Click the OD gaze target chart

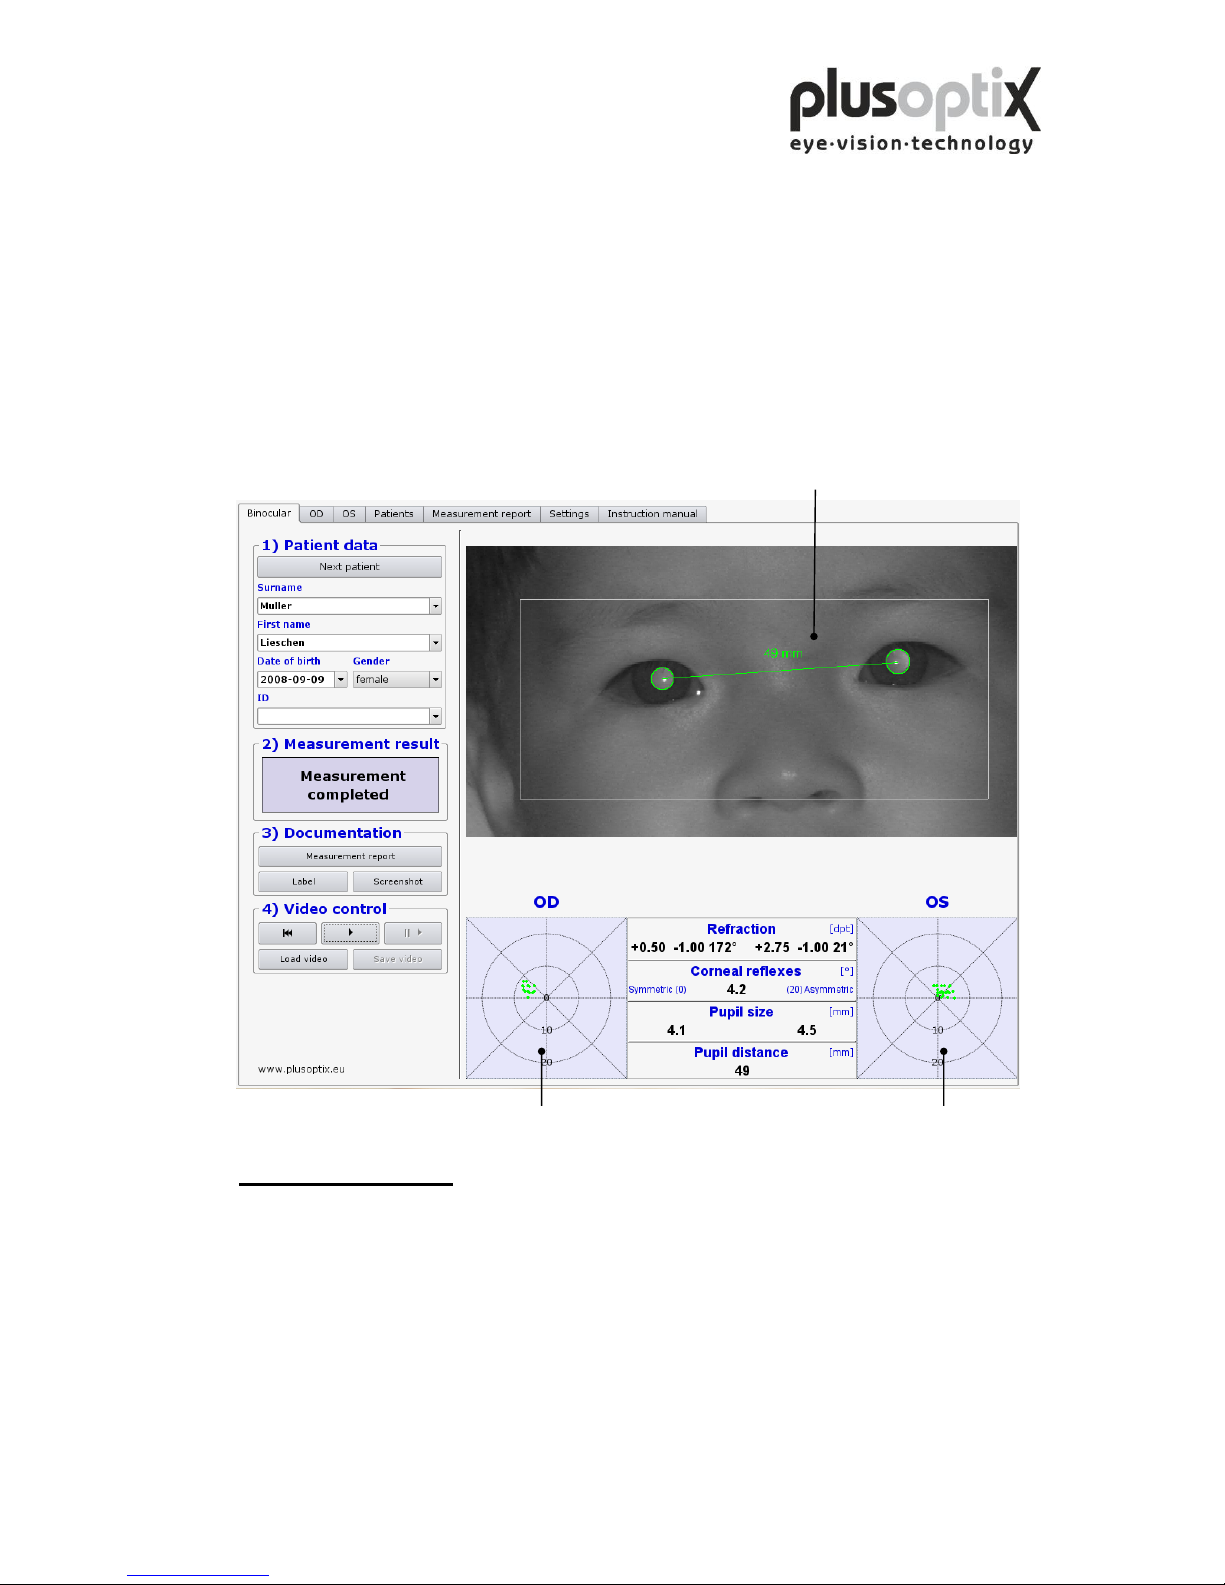546,998
